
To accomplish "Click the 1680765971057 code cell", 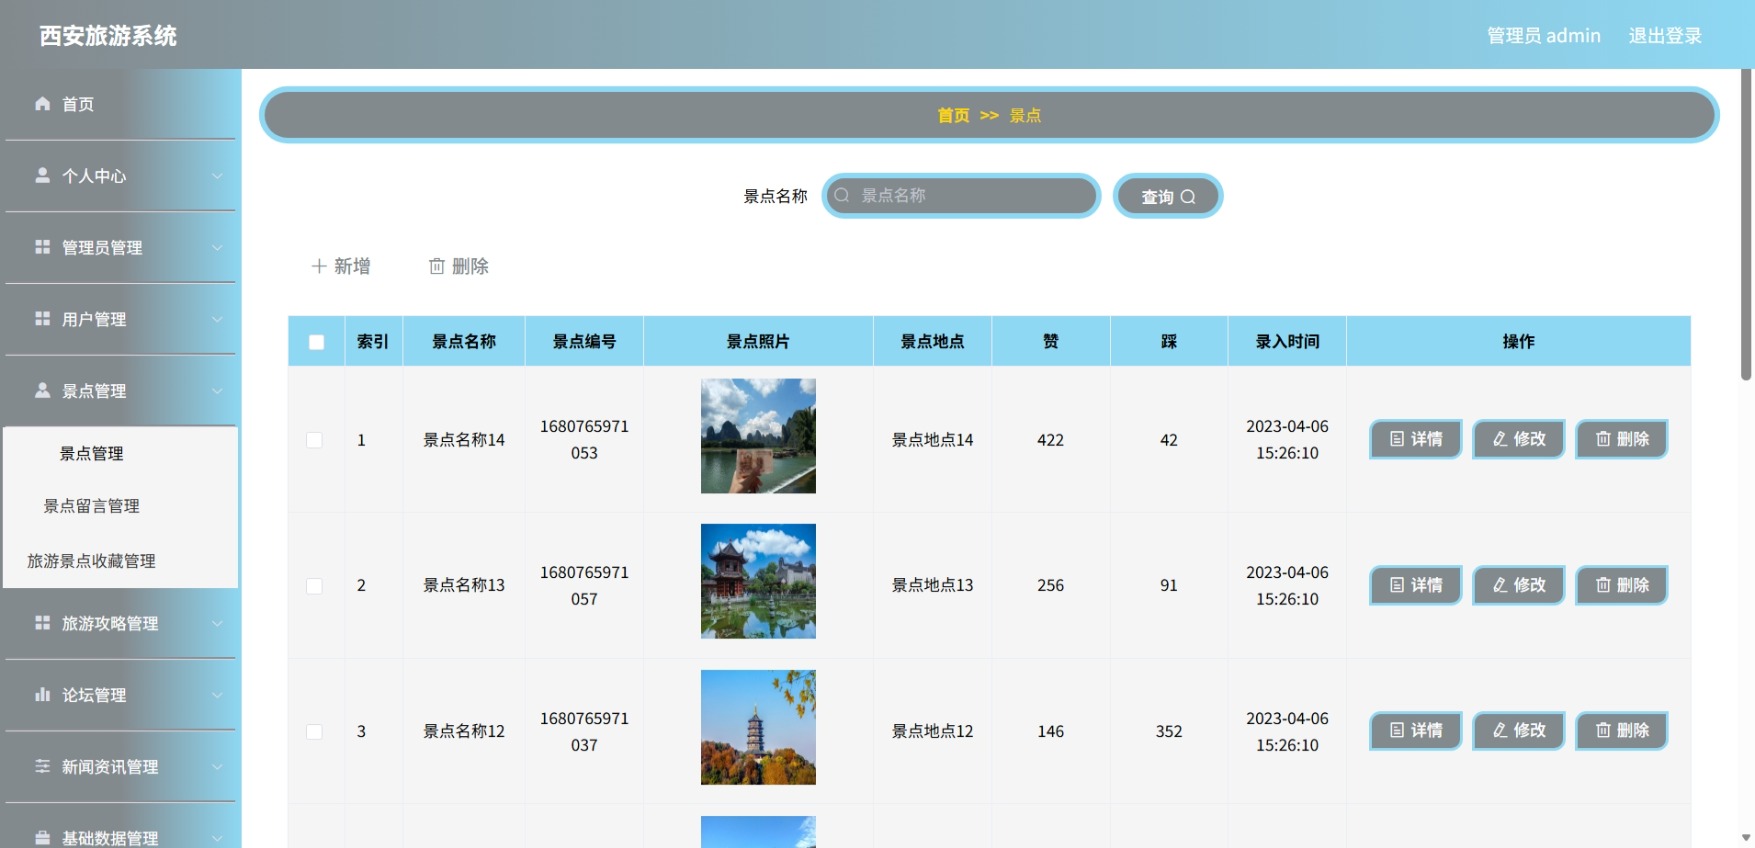I will (585, 586).
